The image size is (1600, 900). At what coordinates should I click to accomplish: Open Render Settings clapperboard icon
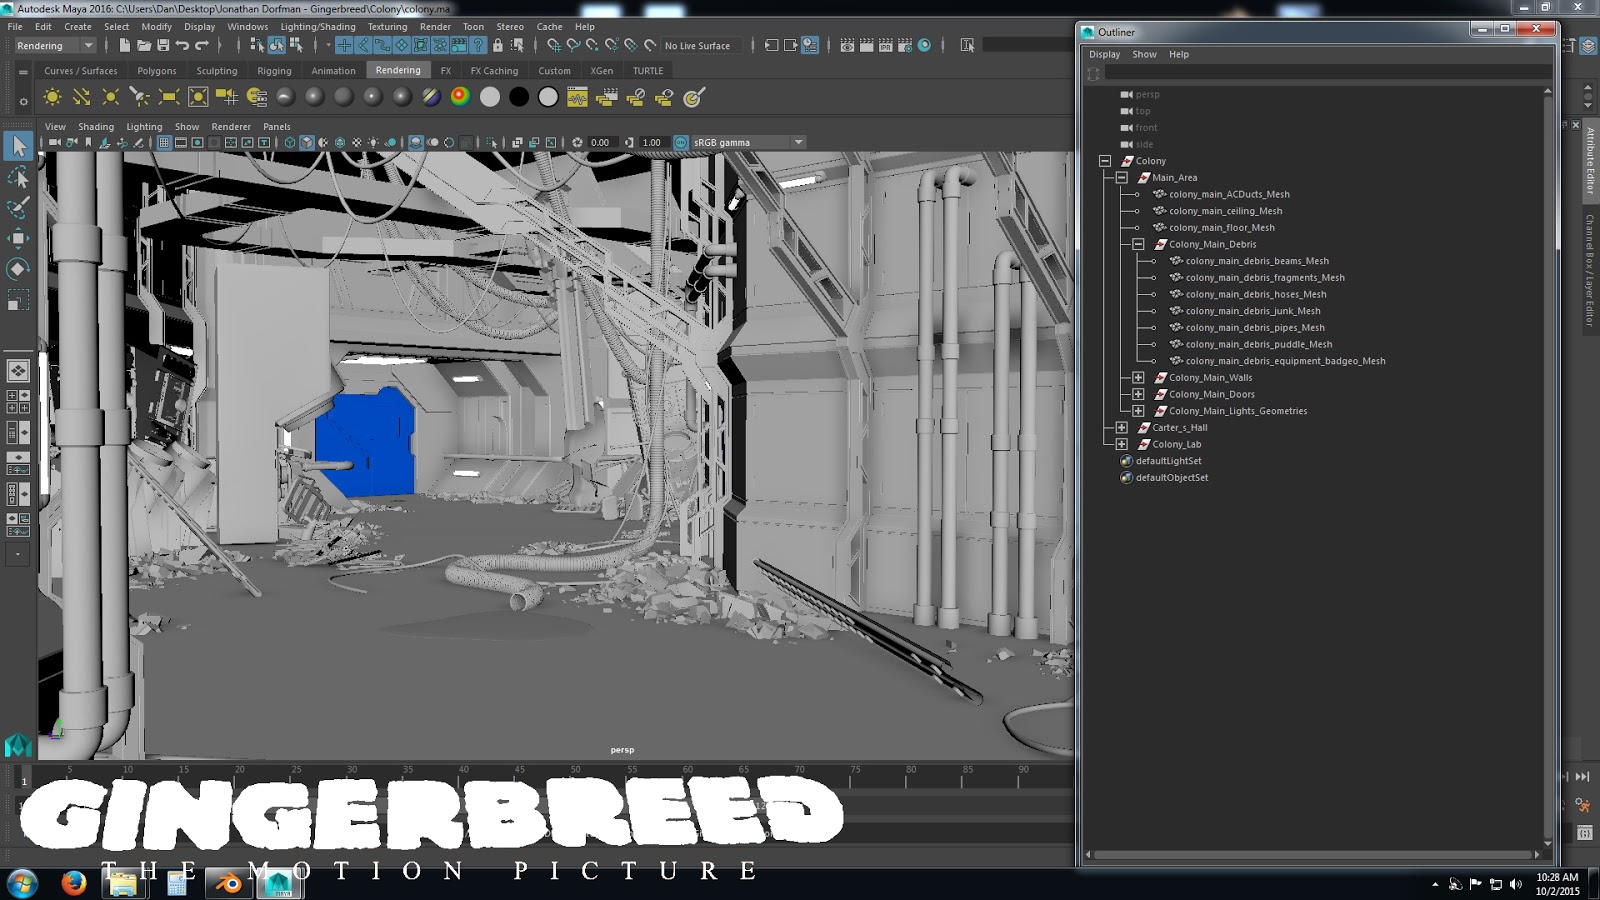point(905,45)
